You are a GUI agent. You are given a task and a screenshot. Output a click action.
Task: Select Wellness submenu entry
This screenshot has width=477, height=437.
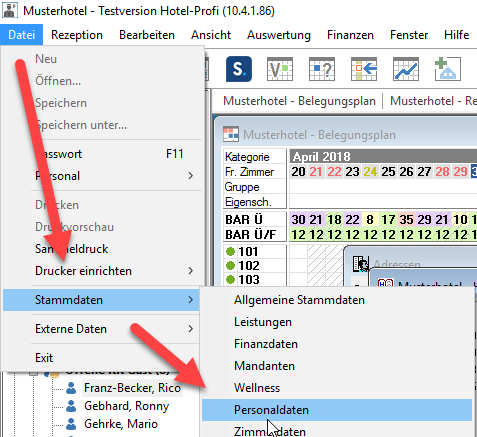[x=337, y=388]
